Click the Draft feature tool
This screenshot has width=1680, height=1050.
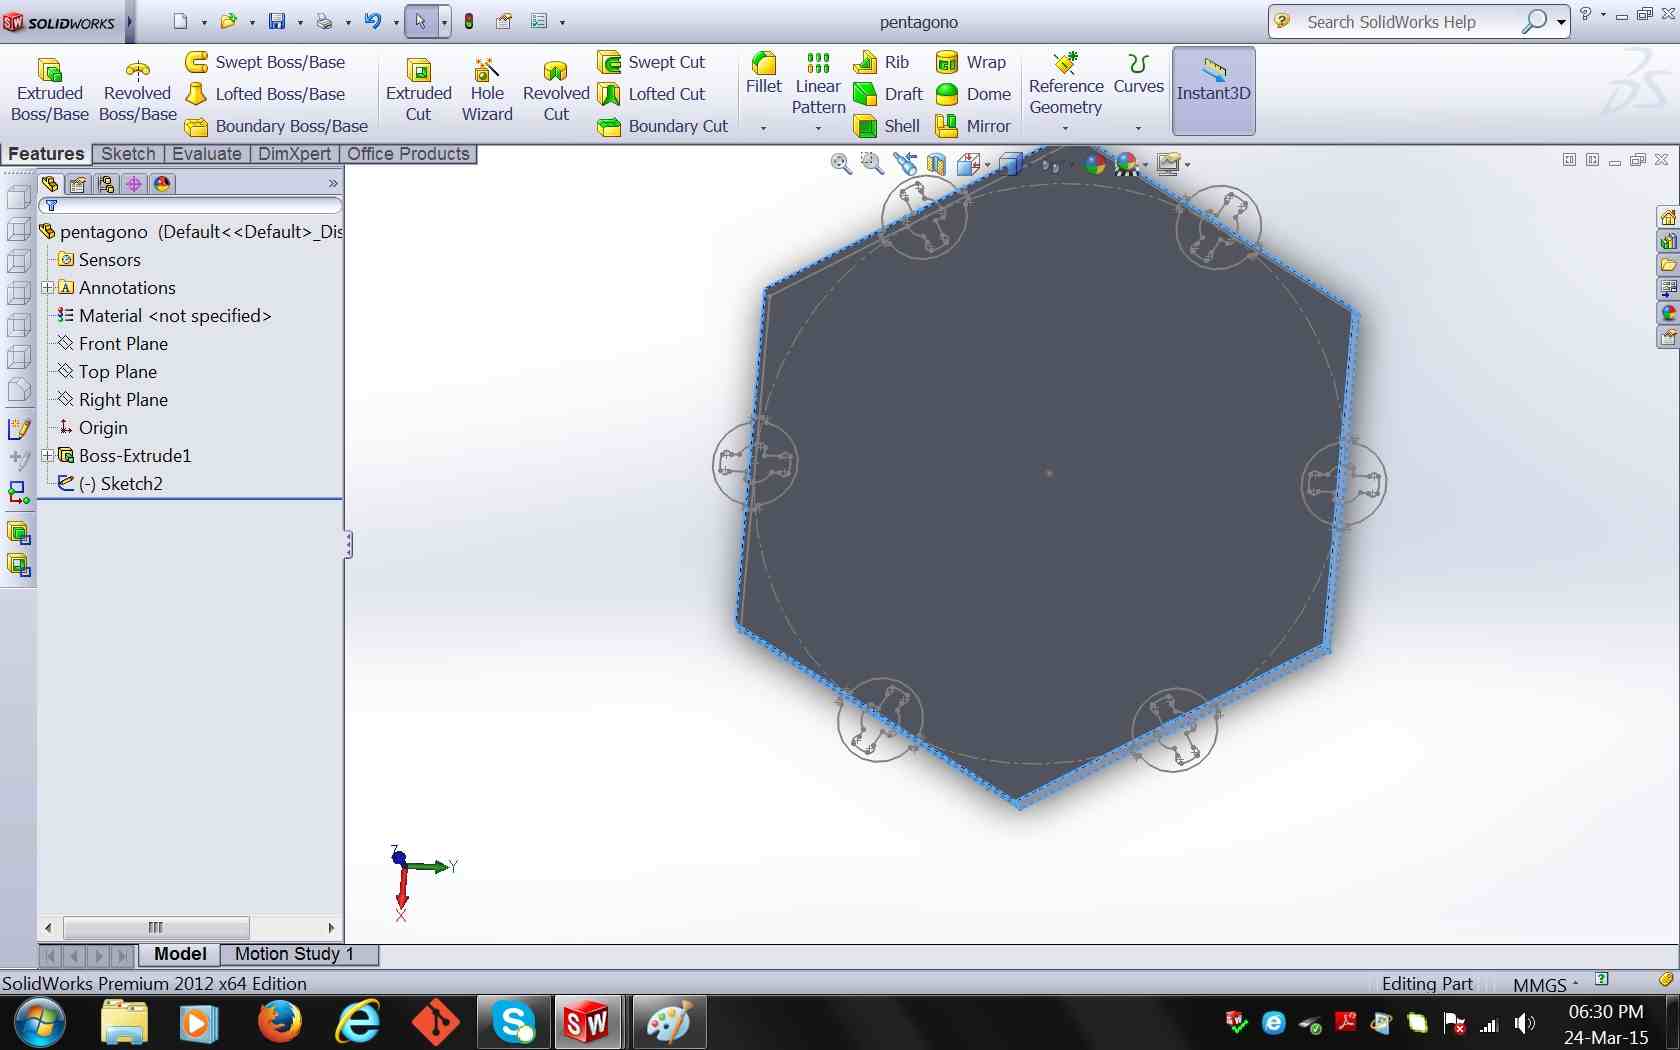(888, 94)
